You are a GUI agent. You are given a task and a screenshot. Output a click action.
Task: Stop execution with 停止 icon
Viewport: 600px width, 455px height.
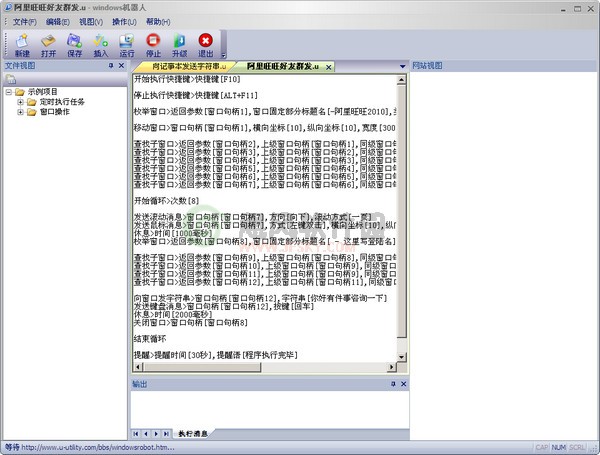153,45
